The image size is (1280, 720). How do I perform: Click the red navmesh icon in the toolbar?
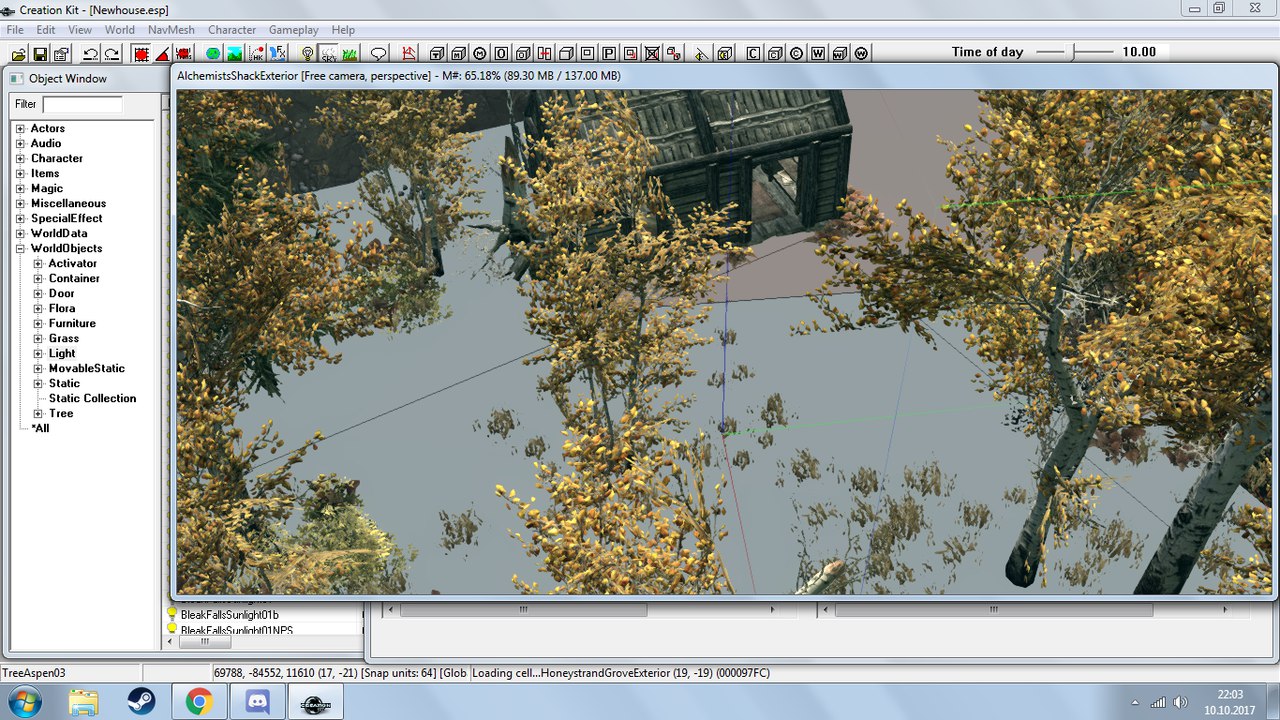point(408,53)
